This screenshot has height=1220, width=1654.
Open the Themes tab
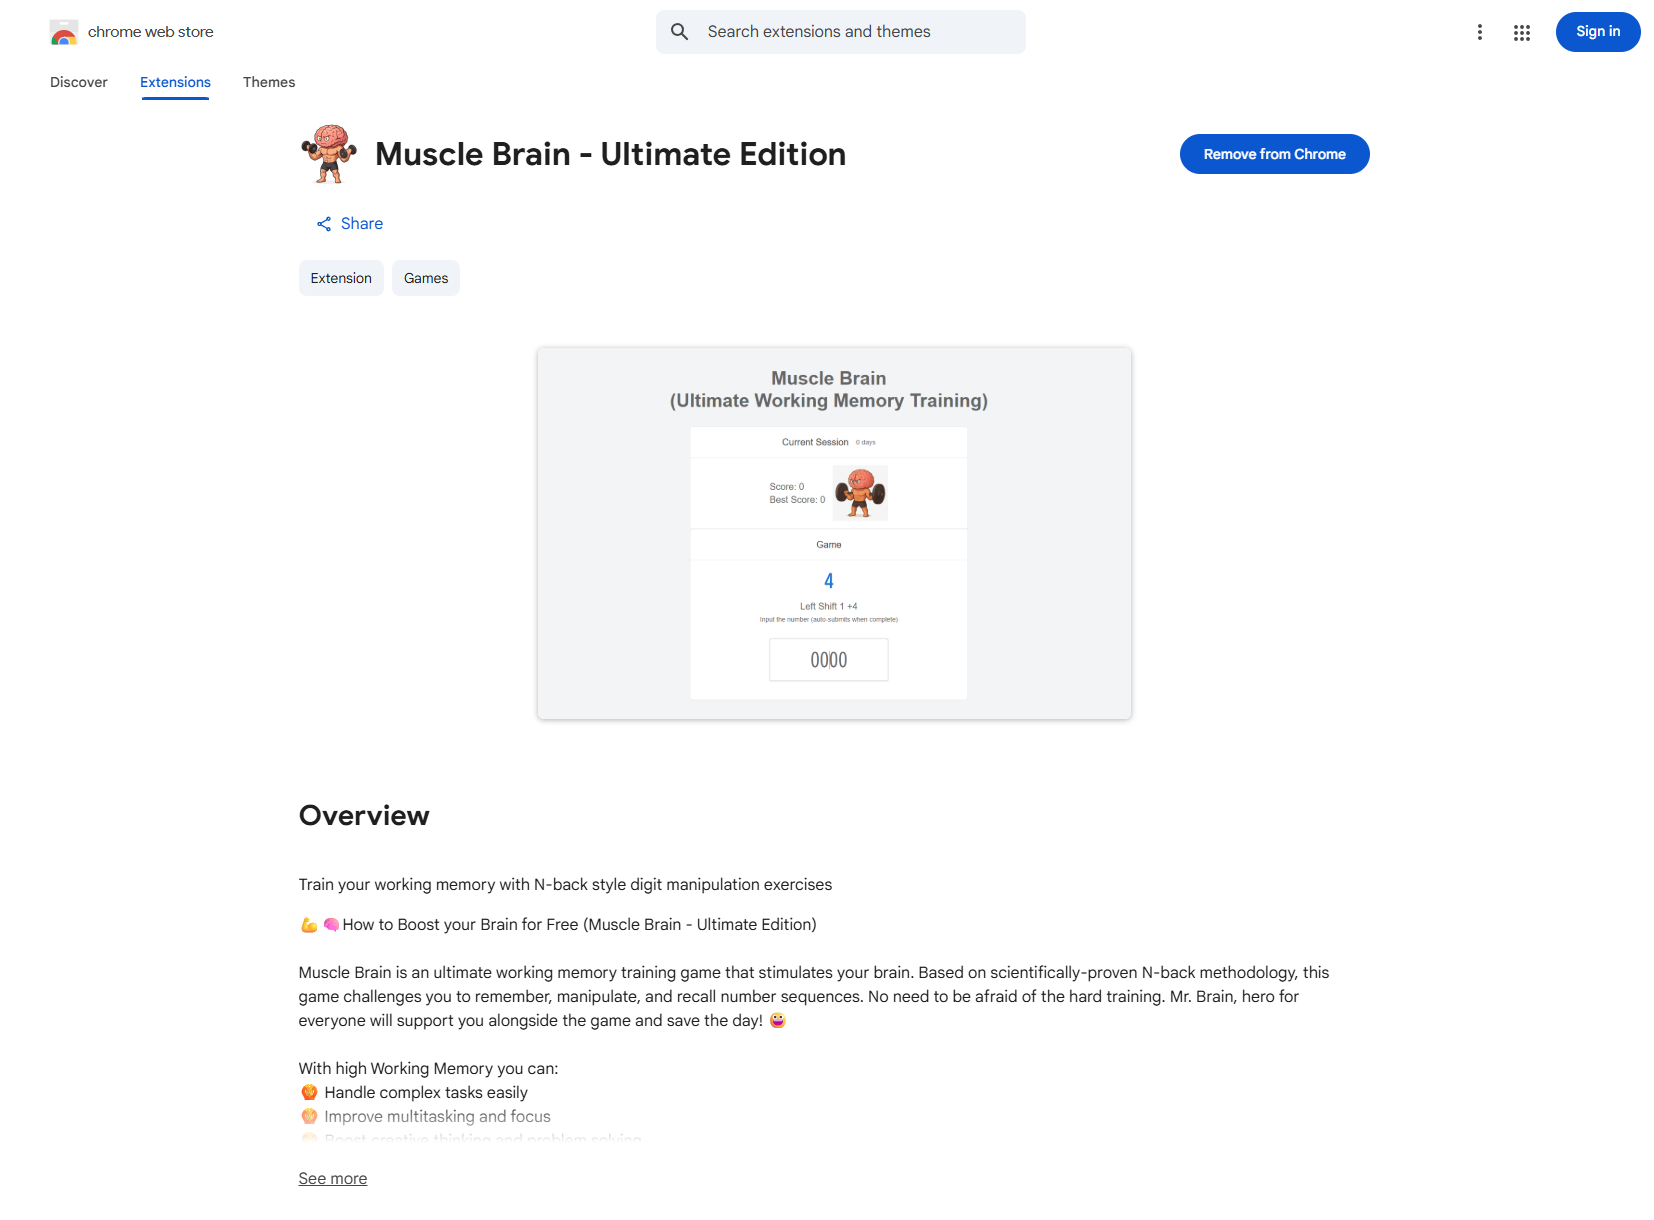click(269, 82)
